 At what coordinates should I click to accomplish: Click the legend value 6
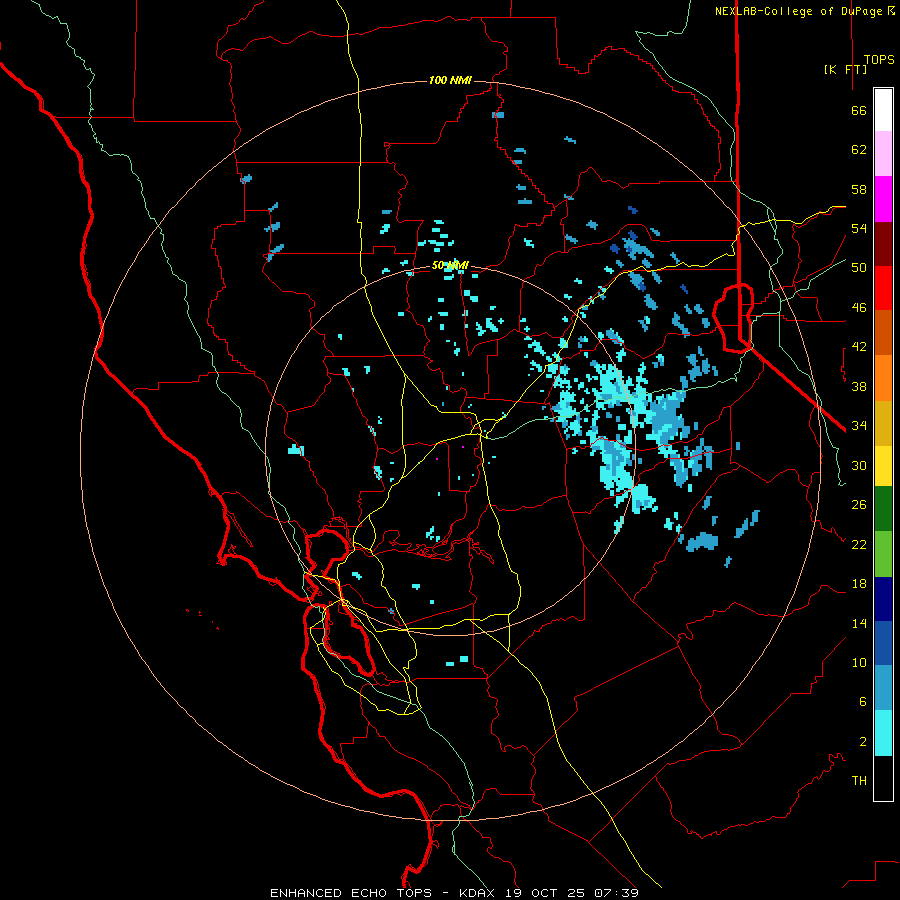pos(862,702)
